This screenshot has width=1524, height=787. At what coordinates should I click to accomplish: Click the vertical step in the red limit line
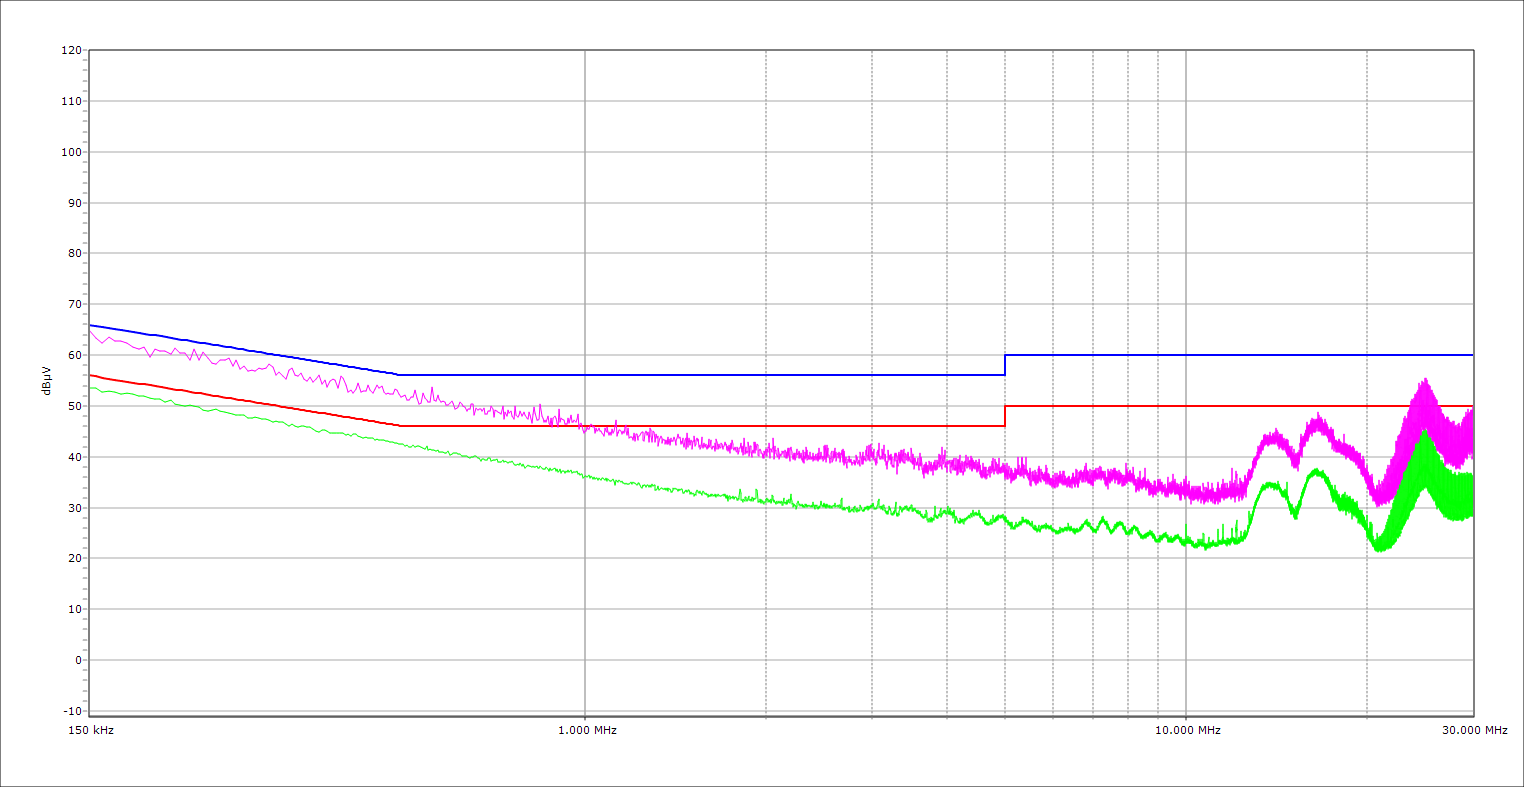(1005, 416)
